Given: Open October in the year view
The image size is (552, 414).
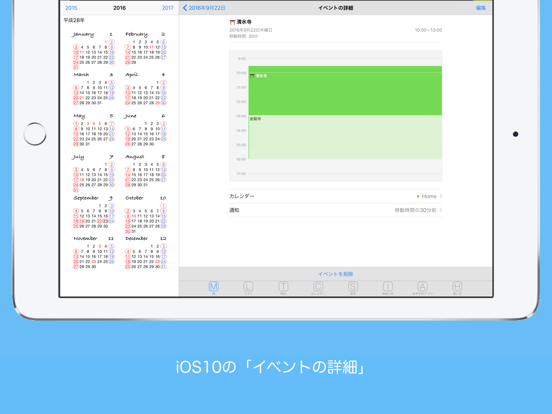Looking at the screenshot, I should click(145, 214).
